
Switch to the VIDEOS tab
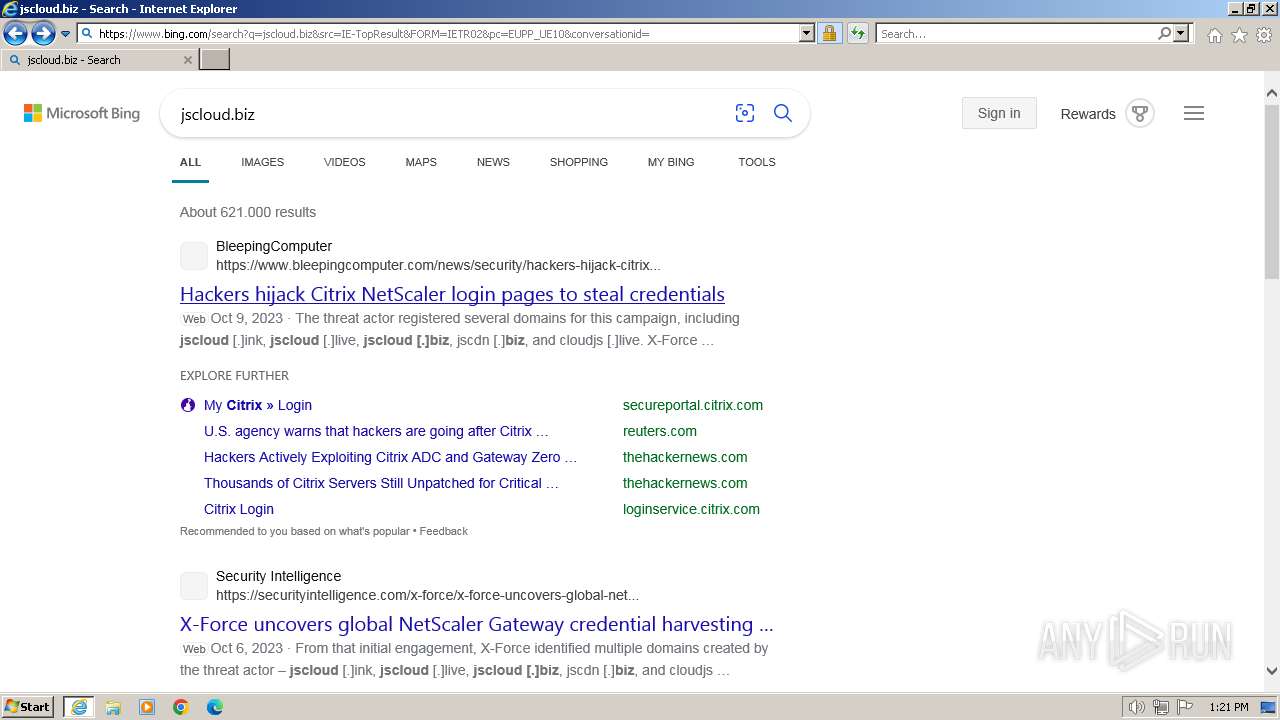point(344,162)
